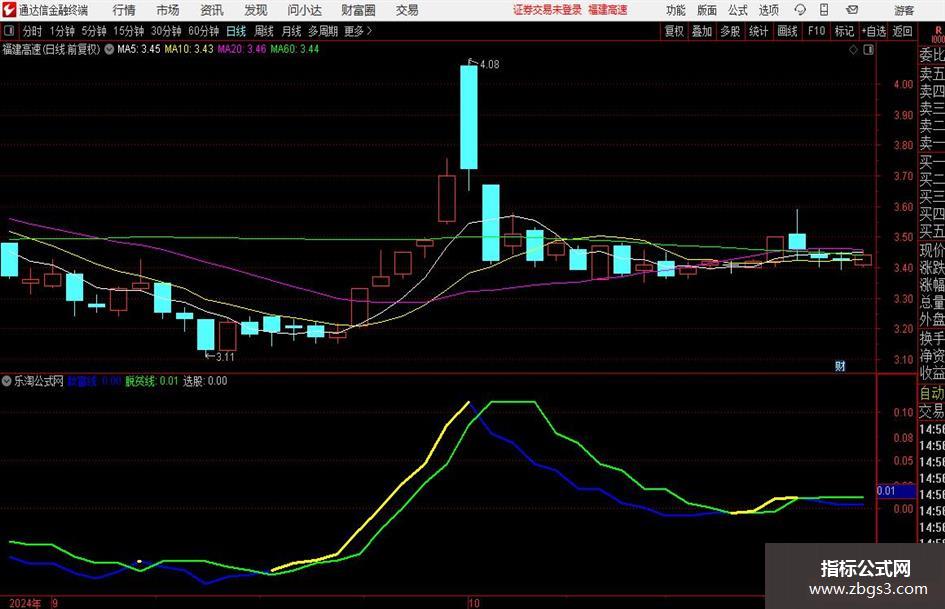Expand the 更多 period options
945x609 pixels.
(x=358, y=31)
